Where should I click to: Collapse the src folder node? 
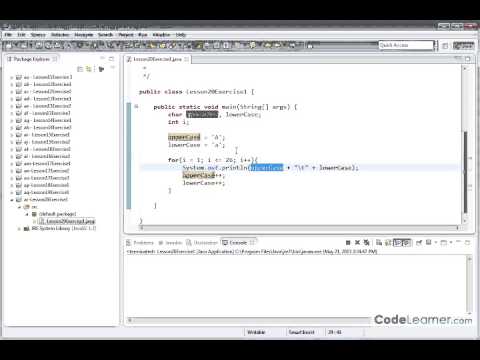(x=19, y=207)
